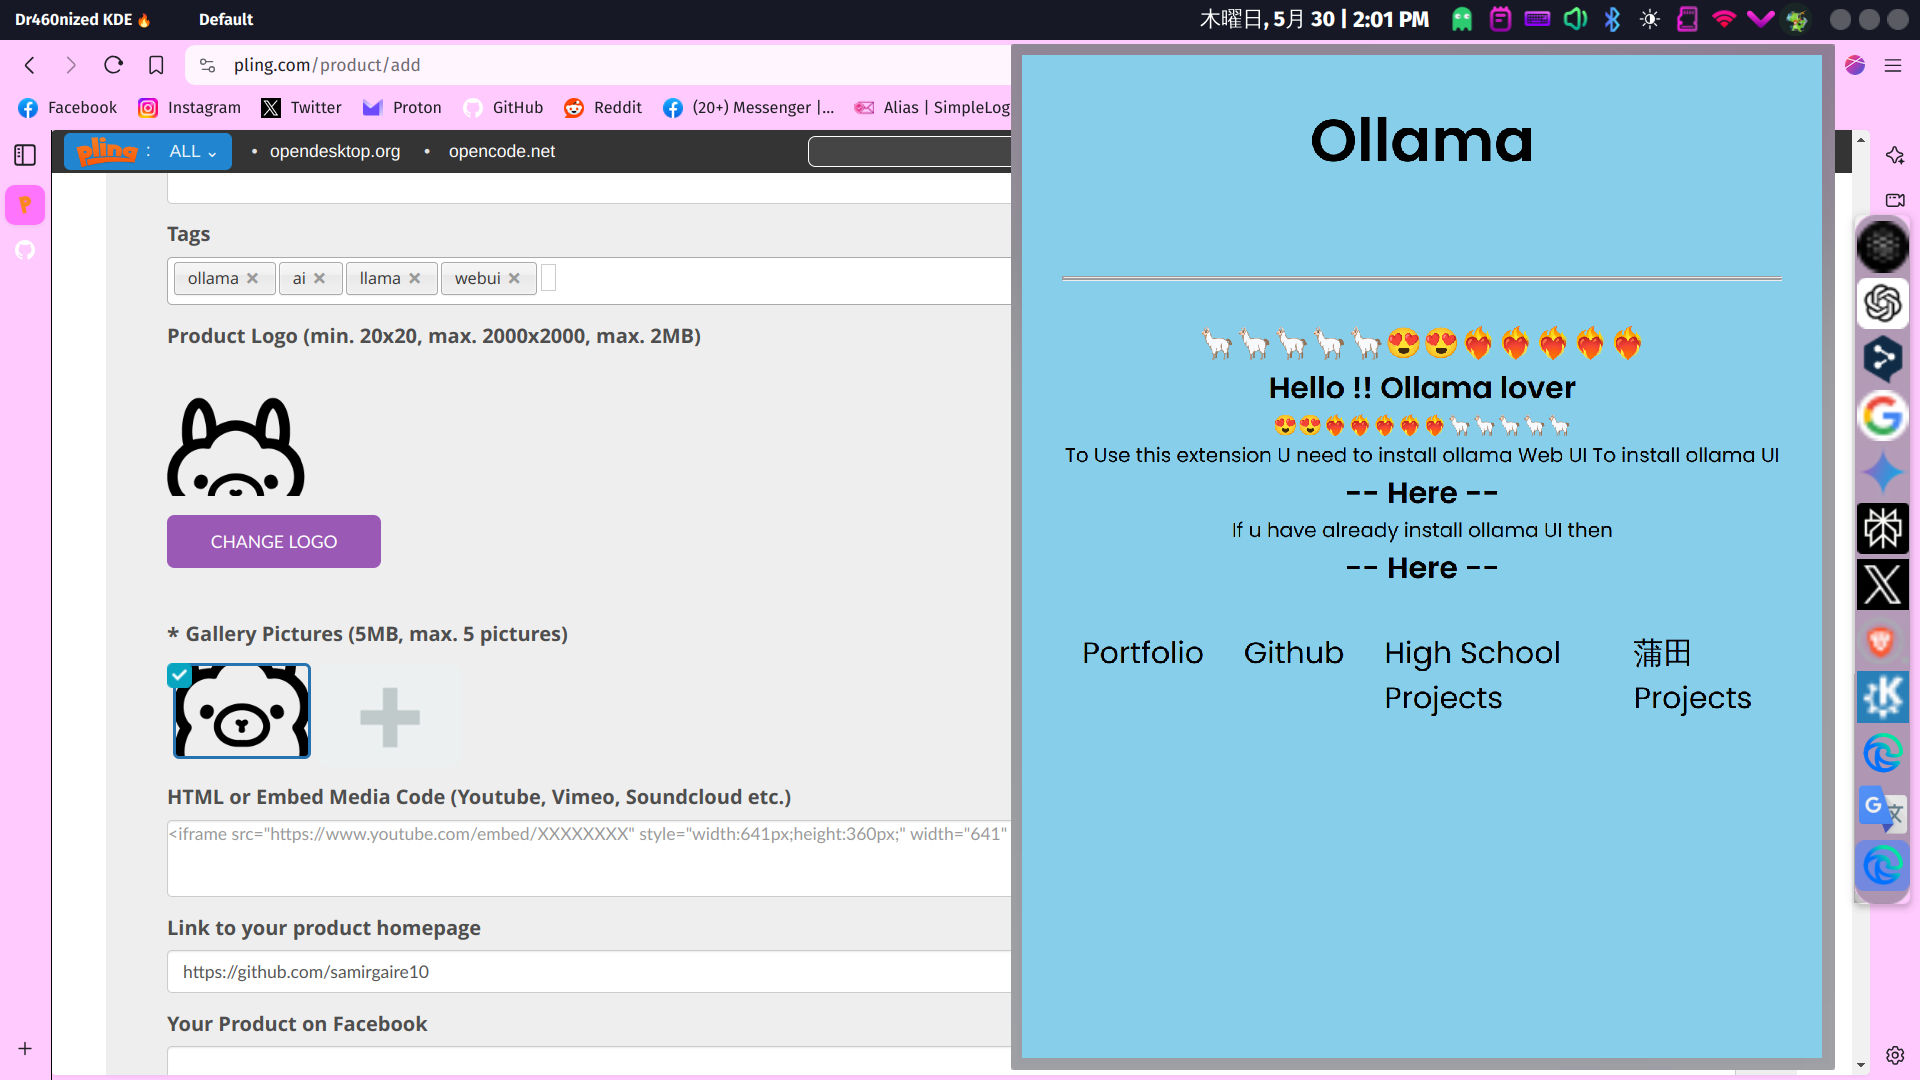Open the Brave lion icon in right panel

[1883, 641]
